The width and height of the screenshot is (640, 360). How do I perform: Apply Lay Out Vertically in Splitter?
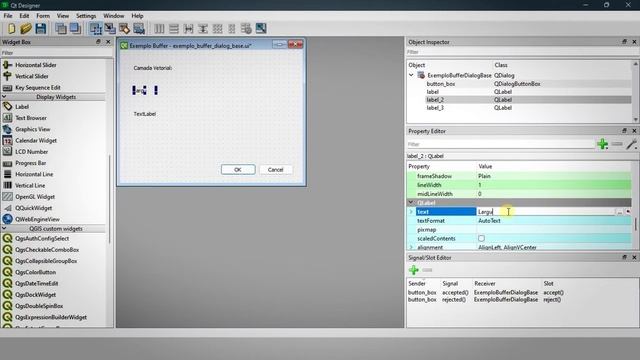[x=203, y=29]
